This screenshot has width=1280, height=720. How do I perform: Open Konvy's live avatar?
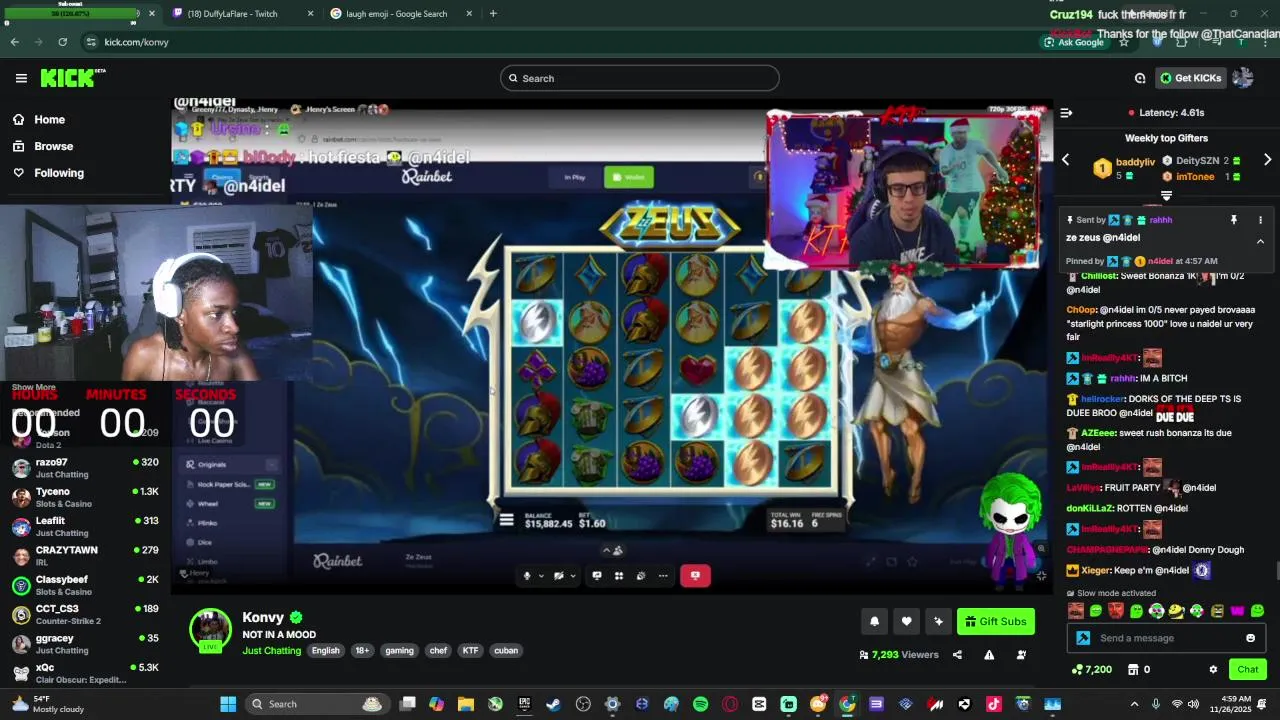(x=211, y=629)
